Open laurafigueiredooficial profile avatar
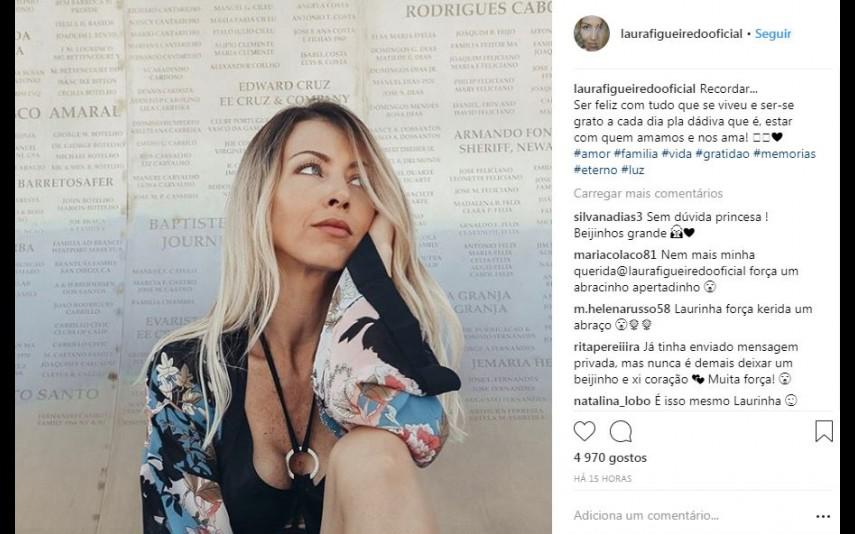 click(x=592, y=33)
